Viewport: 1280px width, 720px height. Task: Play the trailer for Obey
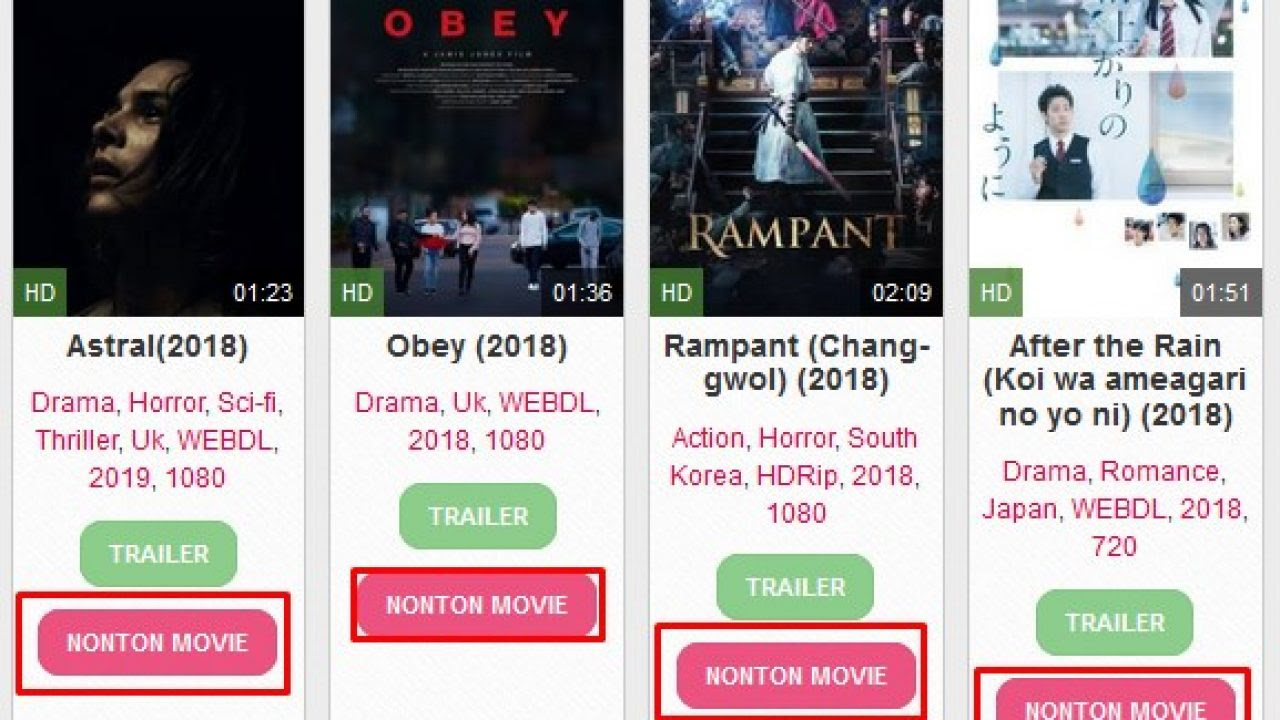(478, 516)
